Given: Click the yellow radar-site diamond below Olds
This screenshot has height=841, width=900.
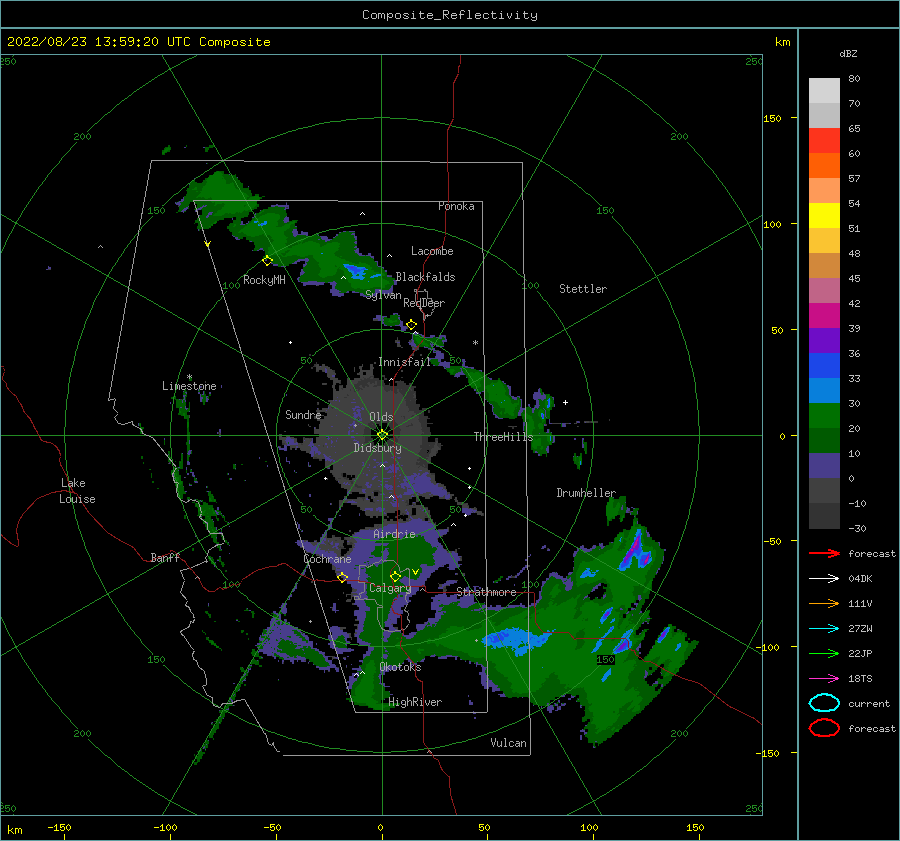Looking at the screenshot, I should tap(382, 435).
